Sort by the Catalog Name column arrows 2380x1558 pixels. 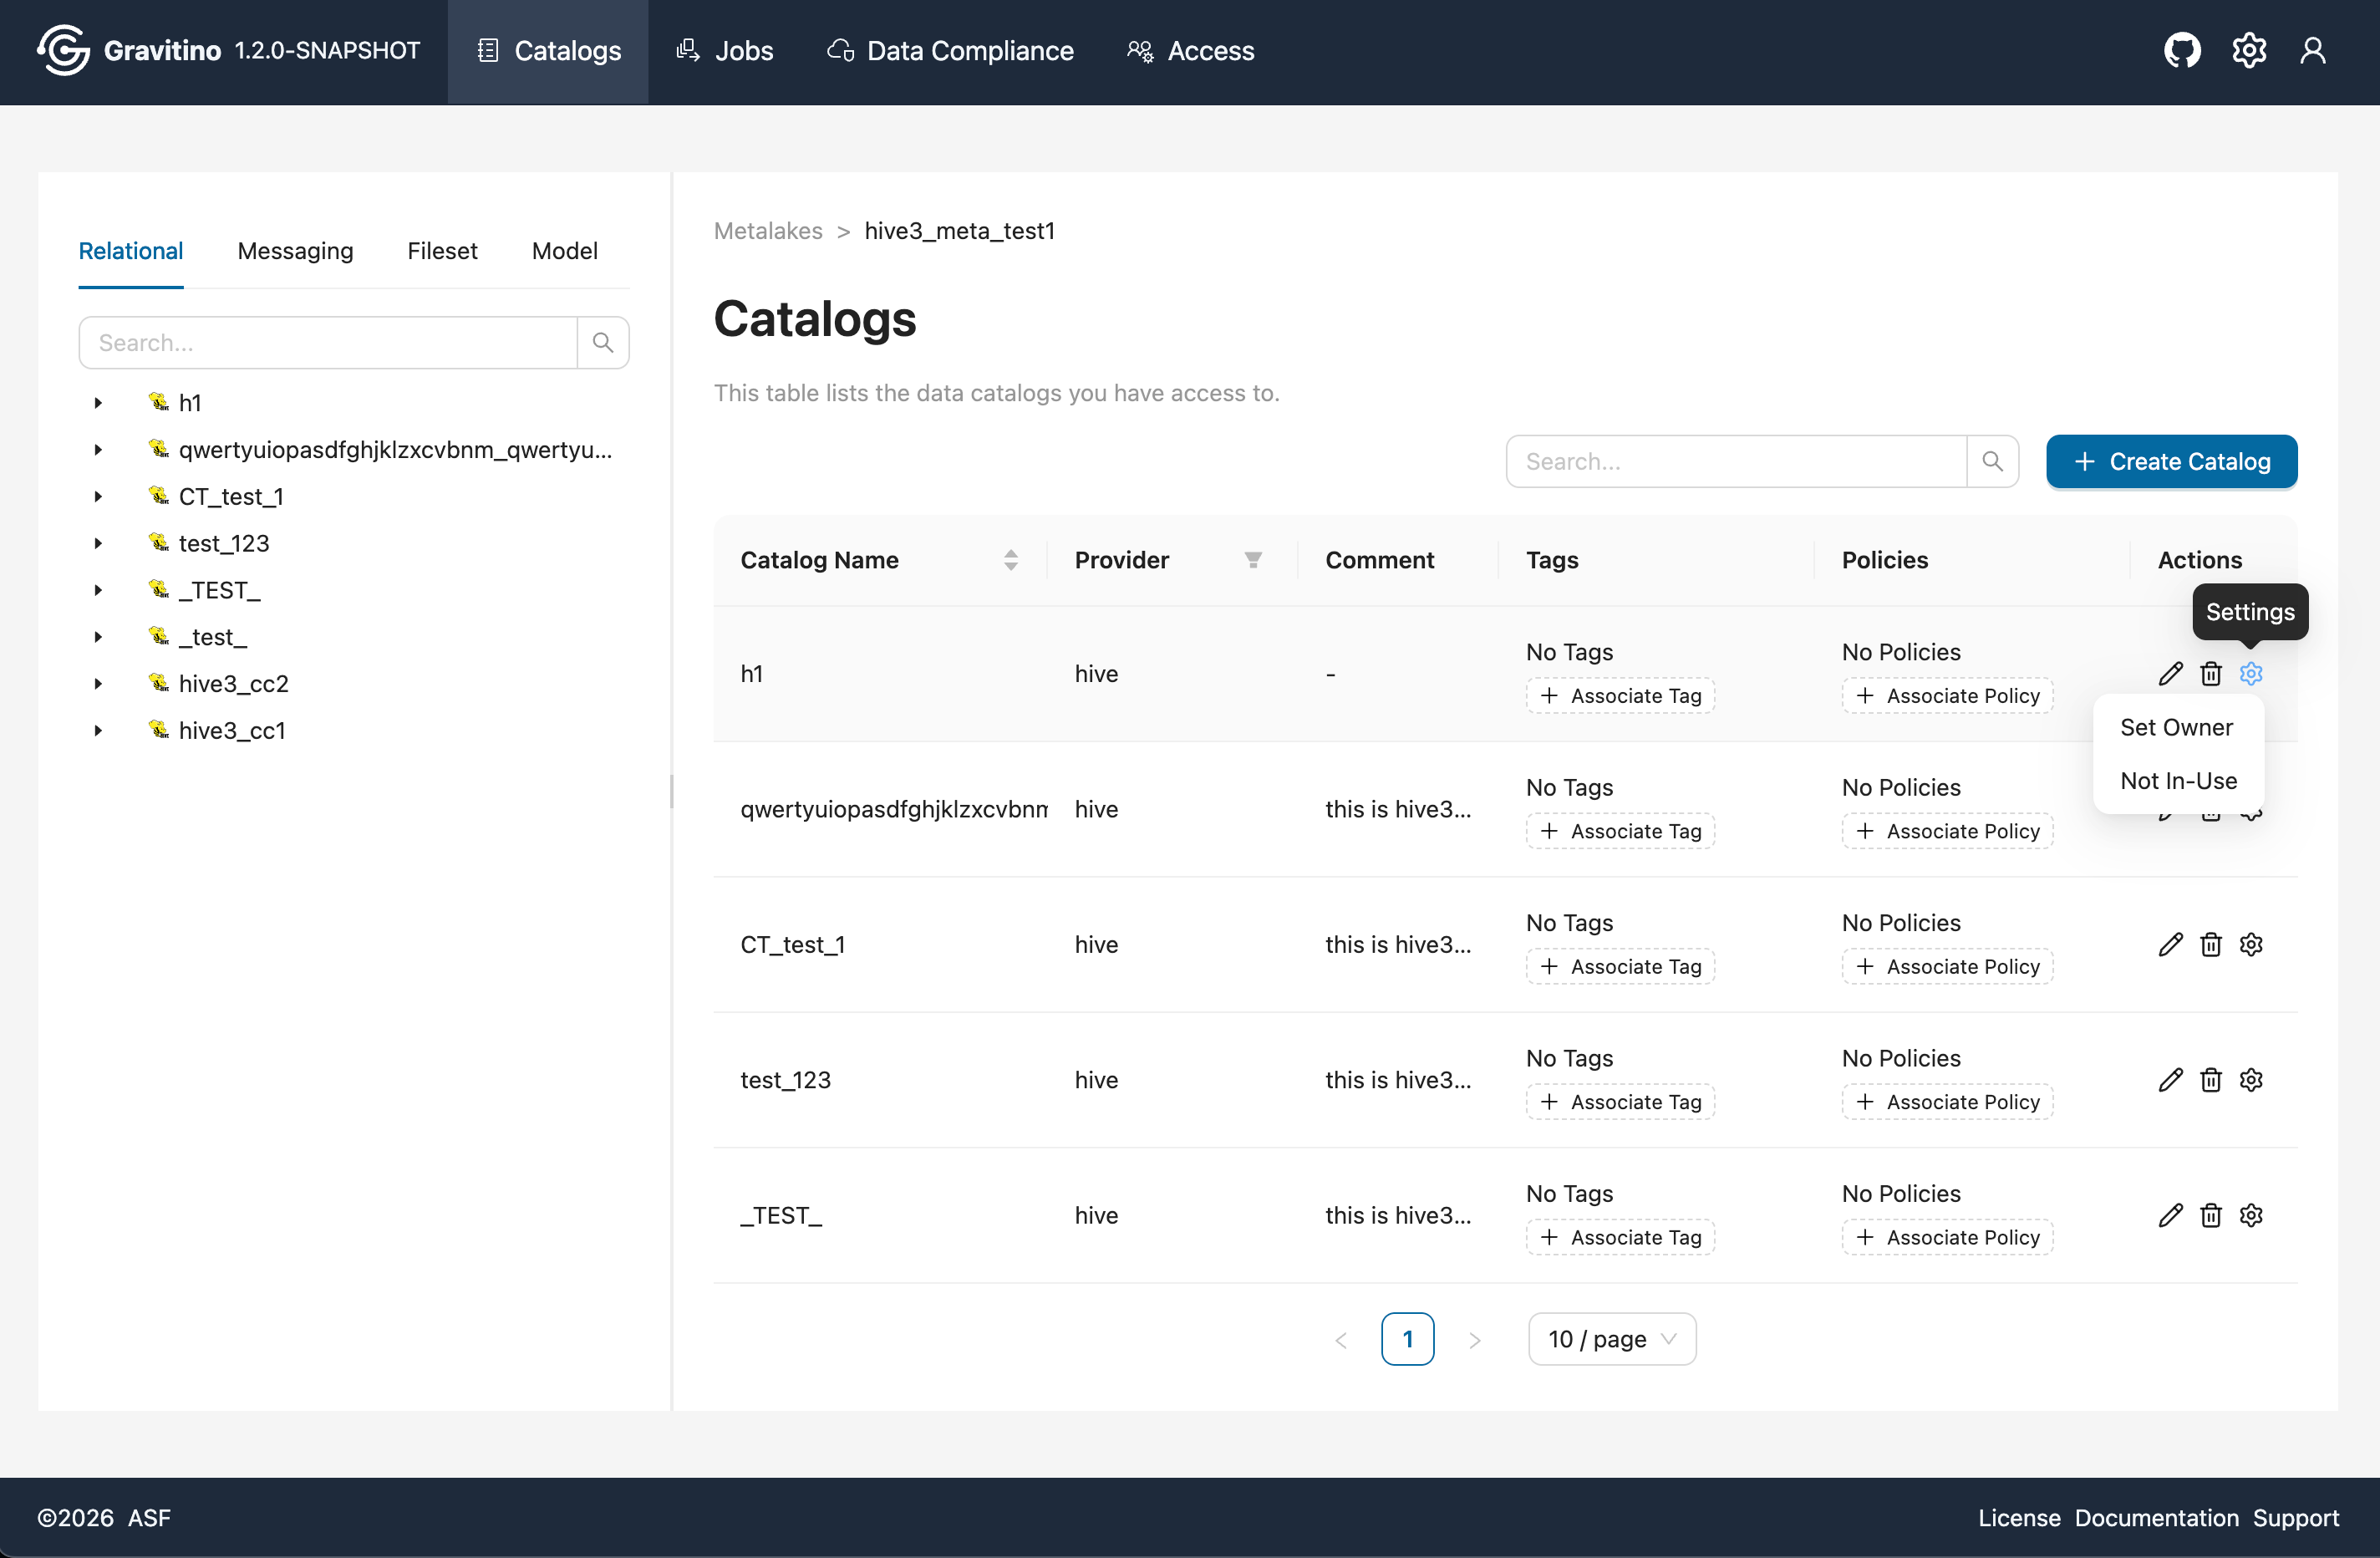1010,560
